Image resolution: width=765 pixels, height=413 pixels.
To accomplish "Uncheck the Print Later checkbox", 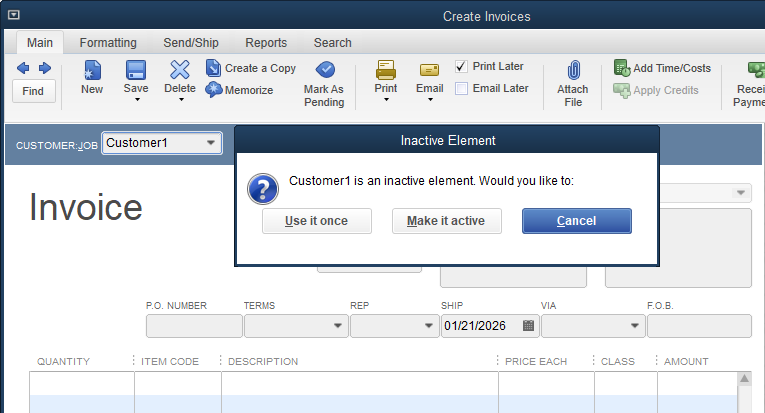I will (x=461, y=67).
